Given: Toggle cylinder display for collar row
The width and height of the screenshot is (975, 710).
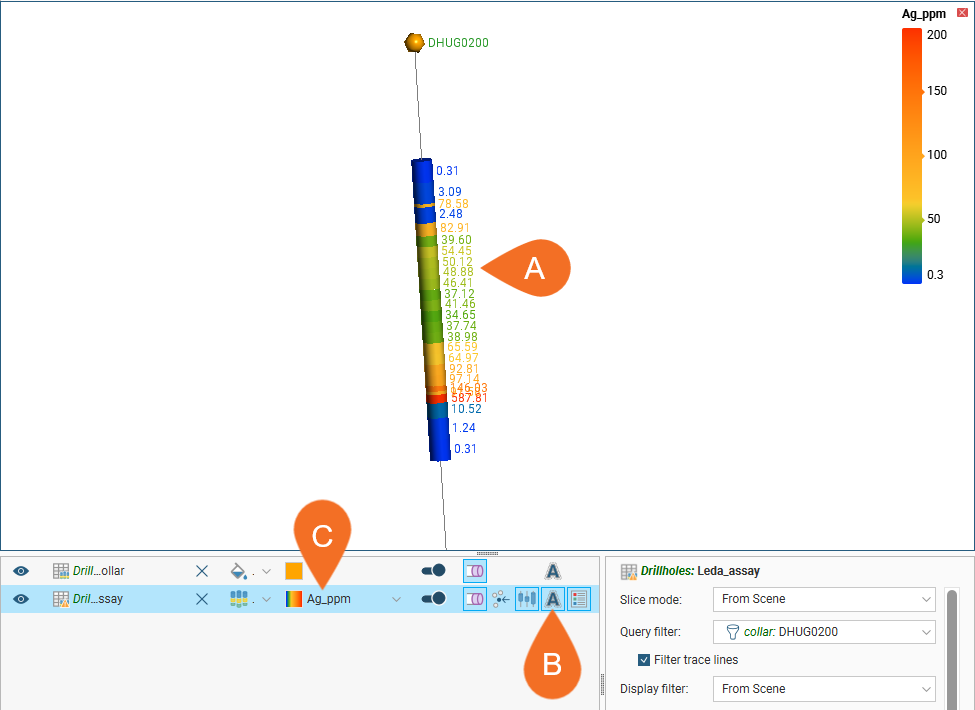Looking at the screenshot, I should click(474, 571).
